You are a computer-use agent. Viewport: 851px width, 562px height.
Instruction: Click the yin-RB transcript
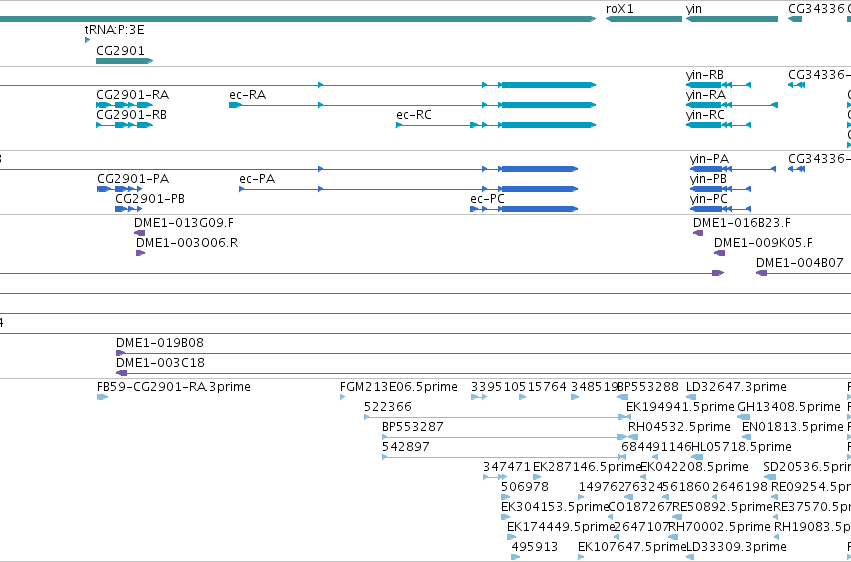tap(718, 85)
